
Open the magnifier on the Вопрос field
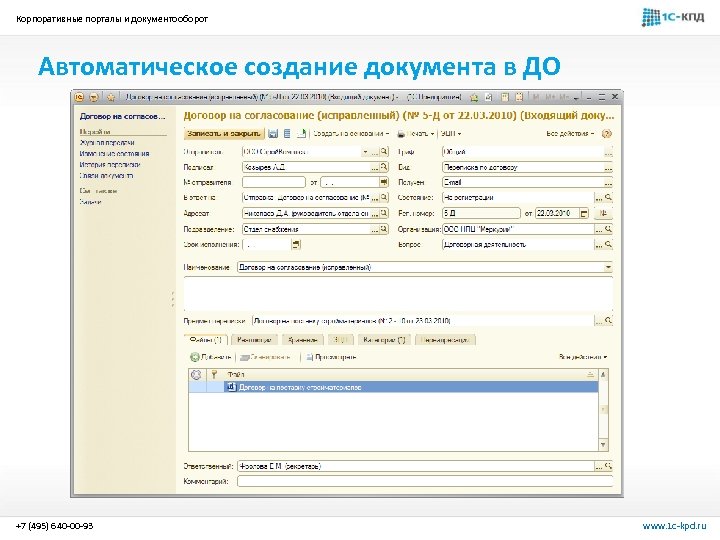point(608,244)
